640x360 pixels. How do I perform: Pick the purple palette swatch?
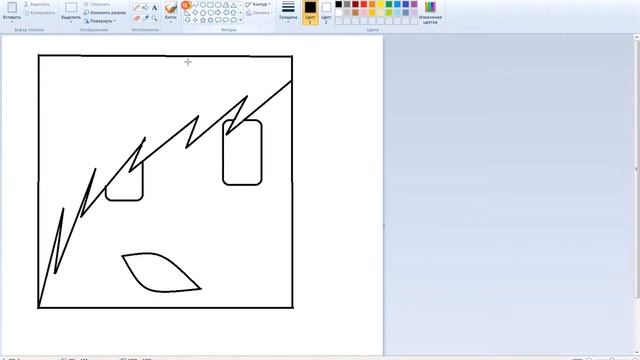point(414,4)
